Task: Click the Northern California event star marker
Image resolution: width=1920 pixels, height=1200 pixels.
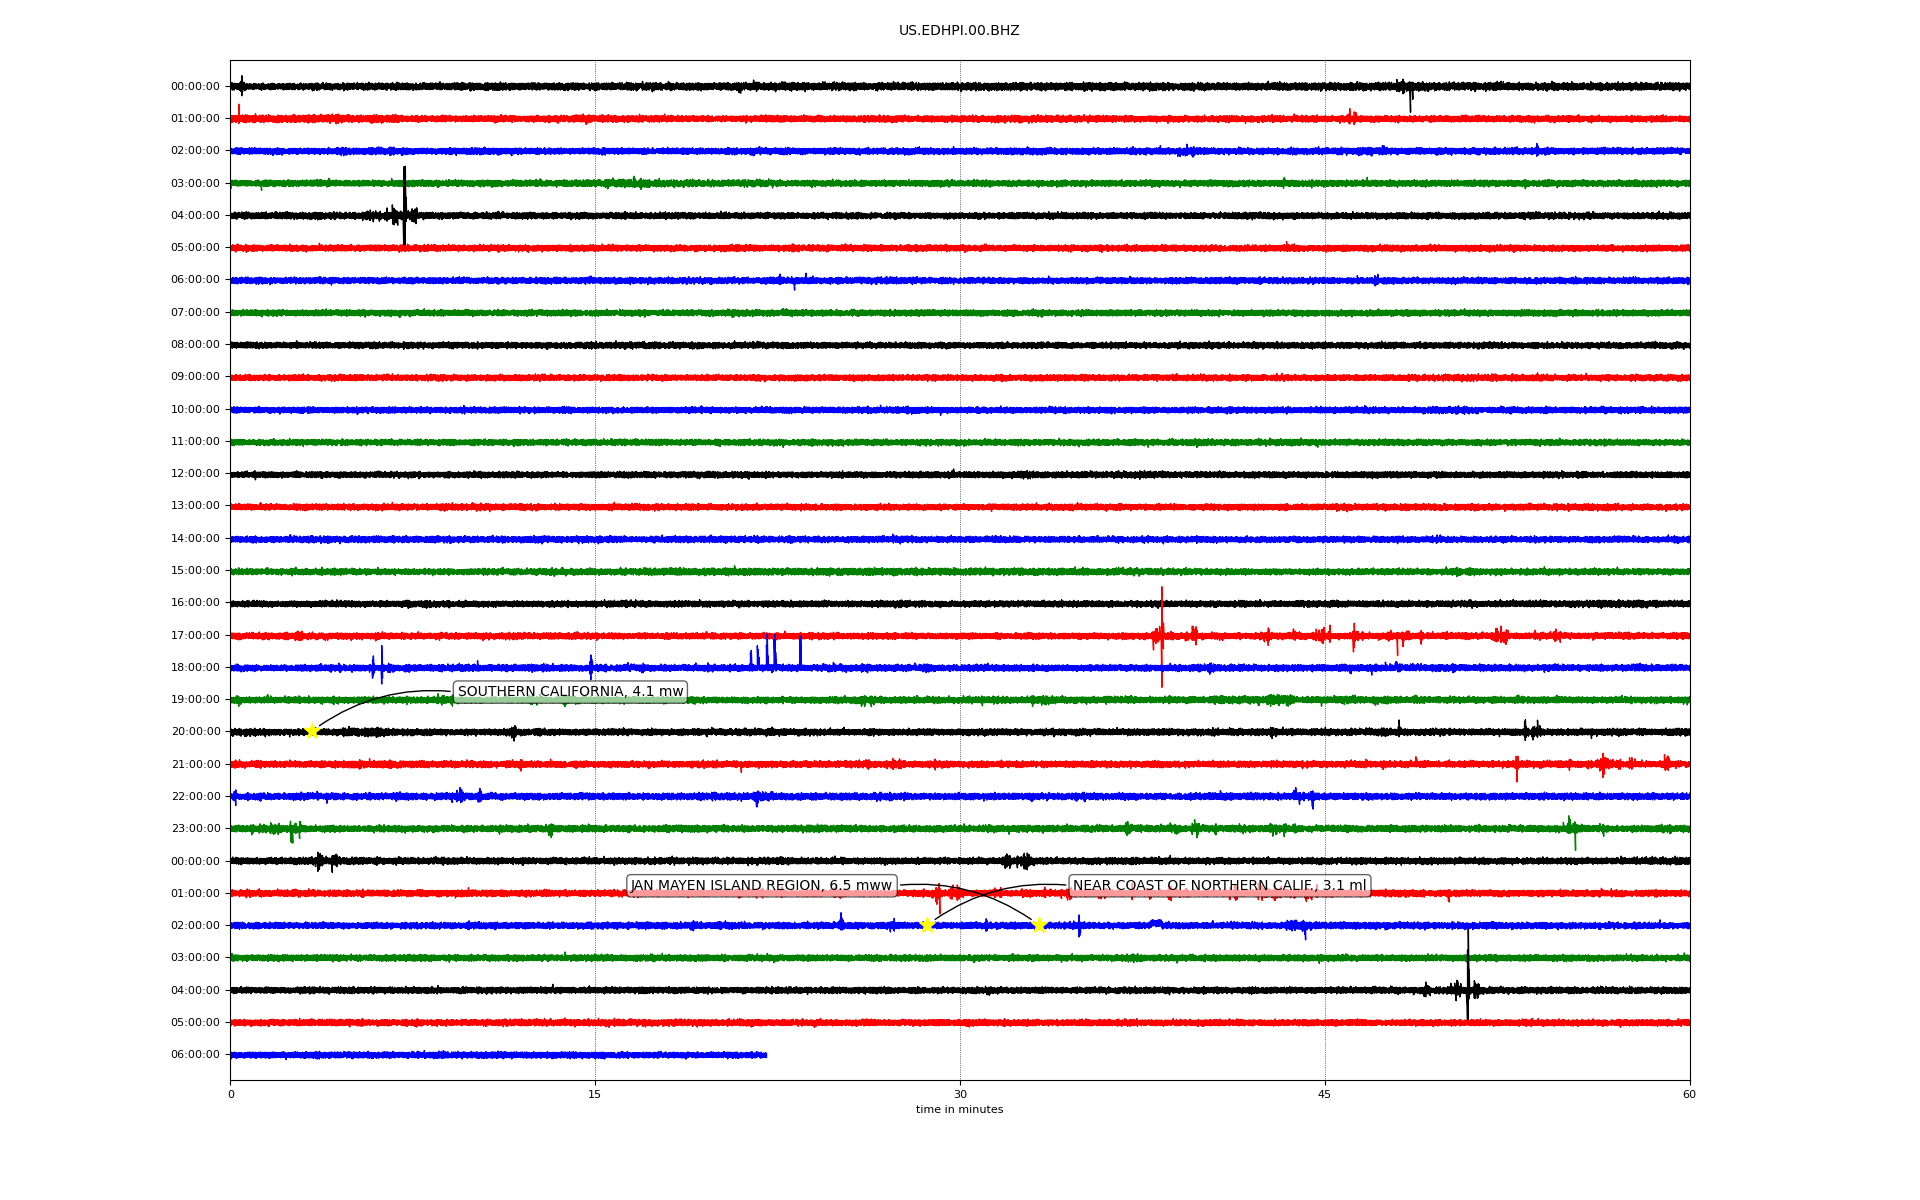Action: pos(927,925)
